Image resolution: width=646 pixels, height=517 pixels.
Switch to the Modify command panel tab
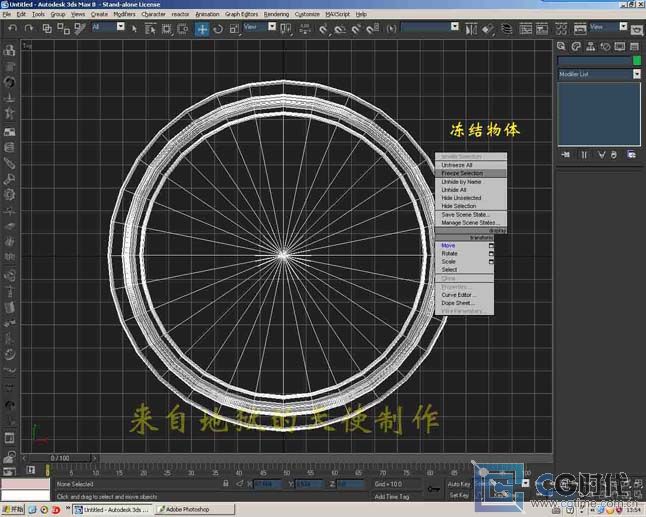click(x=576, y=47)
